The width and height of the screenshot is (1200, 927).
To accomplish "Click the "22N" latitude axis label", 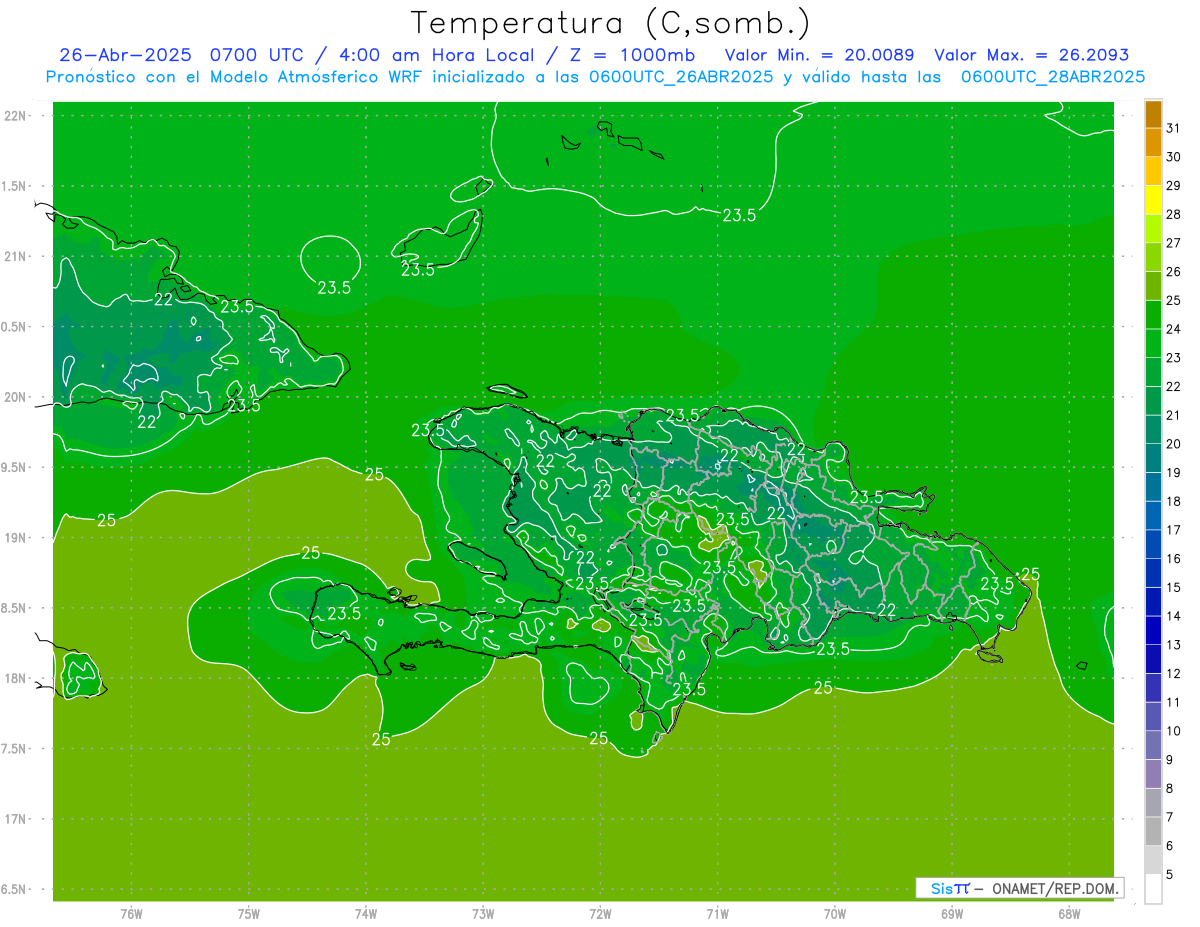I will 15,116.
